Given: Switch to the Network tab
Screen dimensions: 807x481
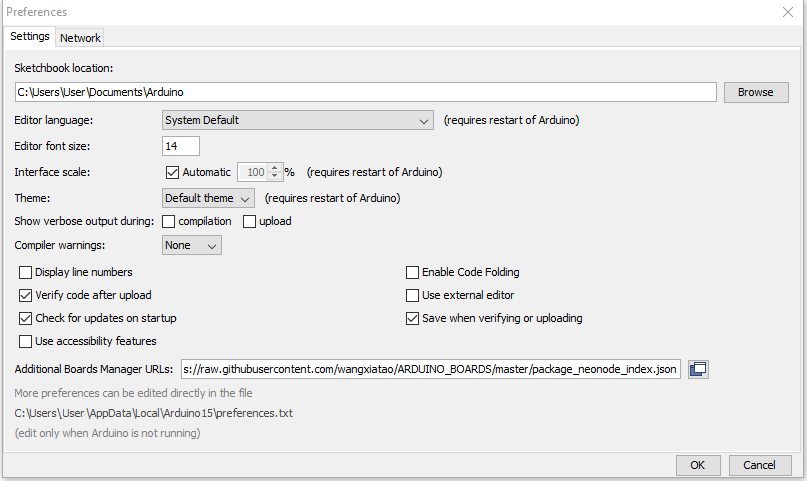Looking at the screenshot, I should pyautogui.click(x=80, y=38).
